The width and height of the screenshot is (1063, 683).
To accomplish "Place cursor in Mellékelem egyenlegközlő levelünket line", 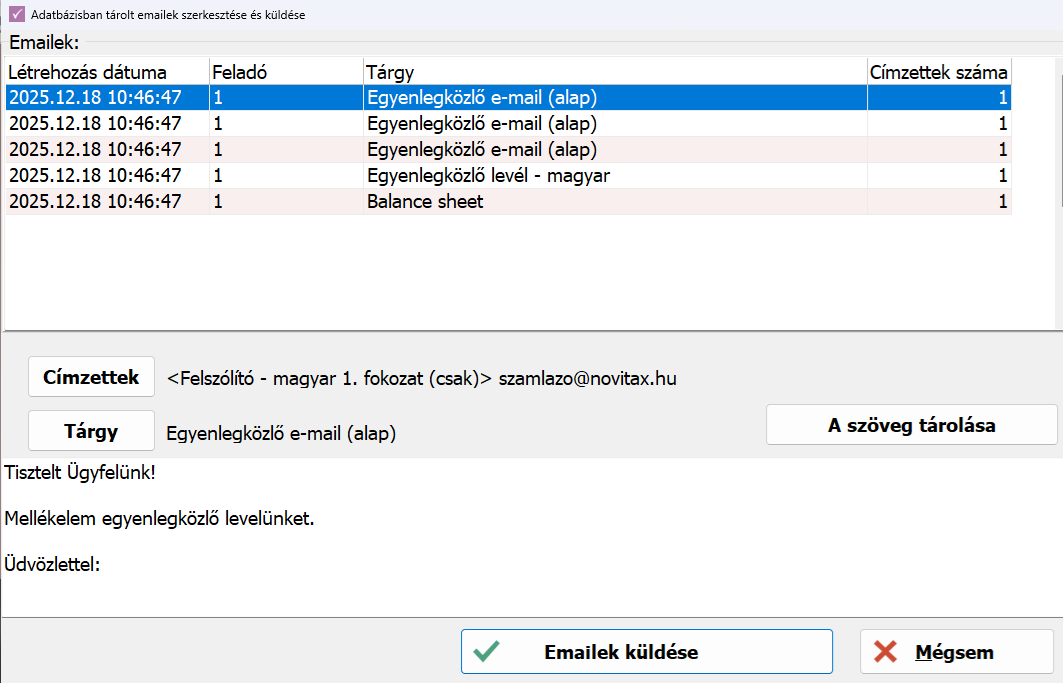I will (x=159, y=519).
